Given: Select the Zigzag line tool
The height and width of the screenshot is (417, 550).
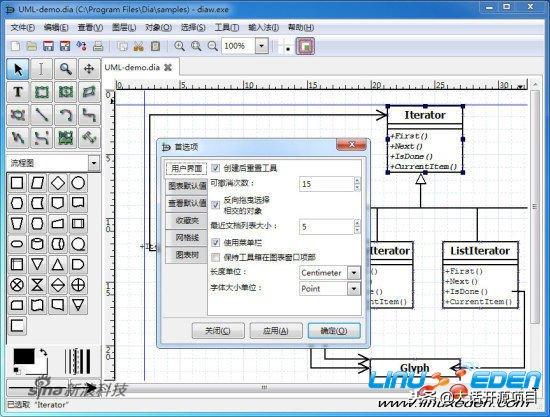Looking at the screenshot, I should [89, 115].
